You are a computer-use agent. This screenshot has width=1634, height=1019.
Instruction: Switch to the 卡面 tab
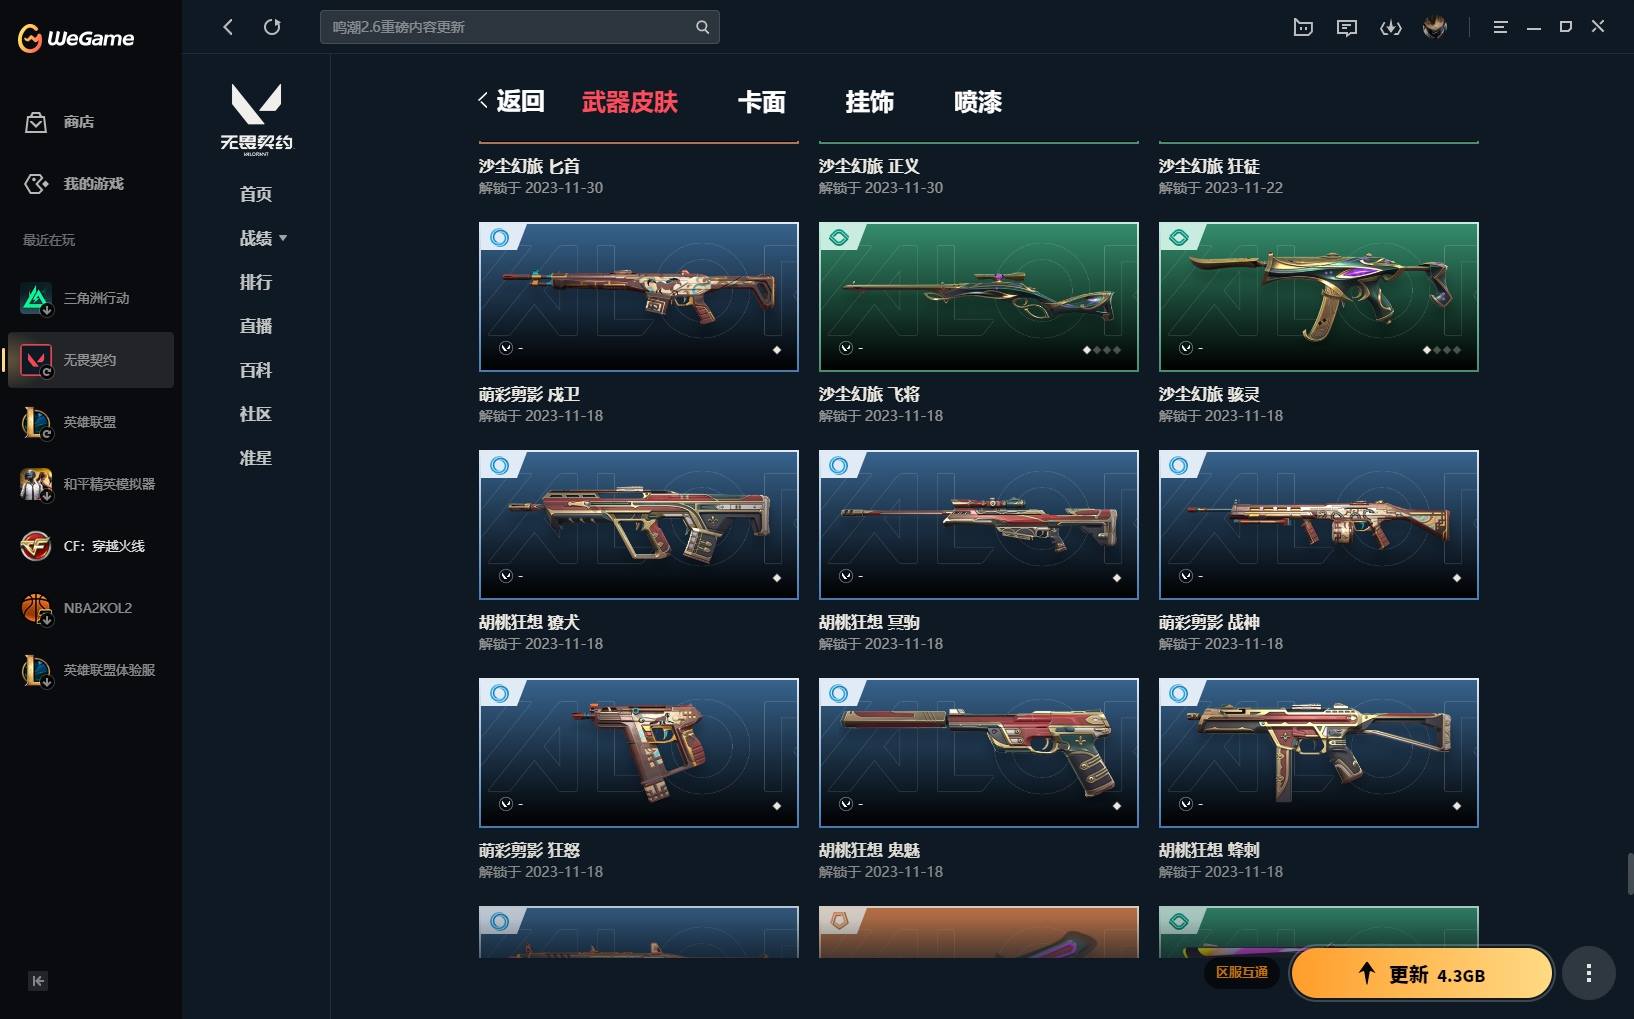point(762,102)
